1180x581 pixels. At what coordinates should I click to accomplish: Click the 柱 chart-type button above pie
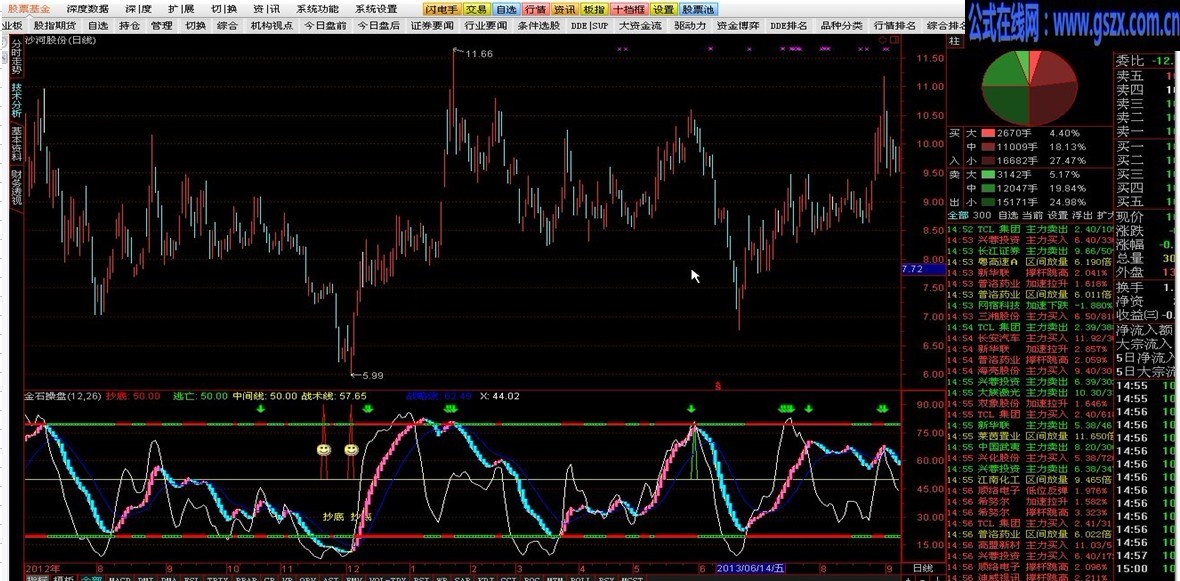(x=955, y=41)
